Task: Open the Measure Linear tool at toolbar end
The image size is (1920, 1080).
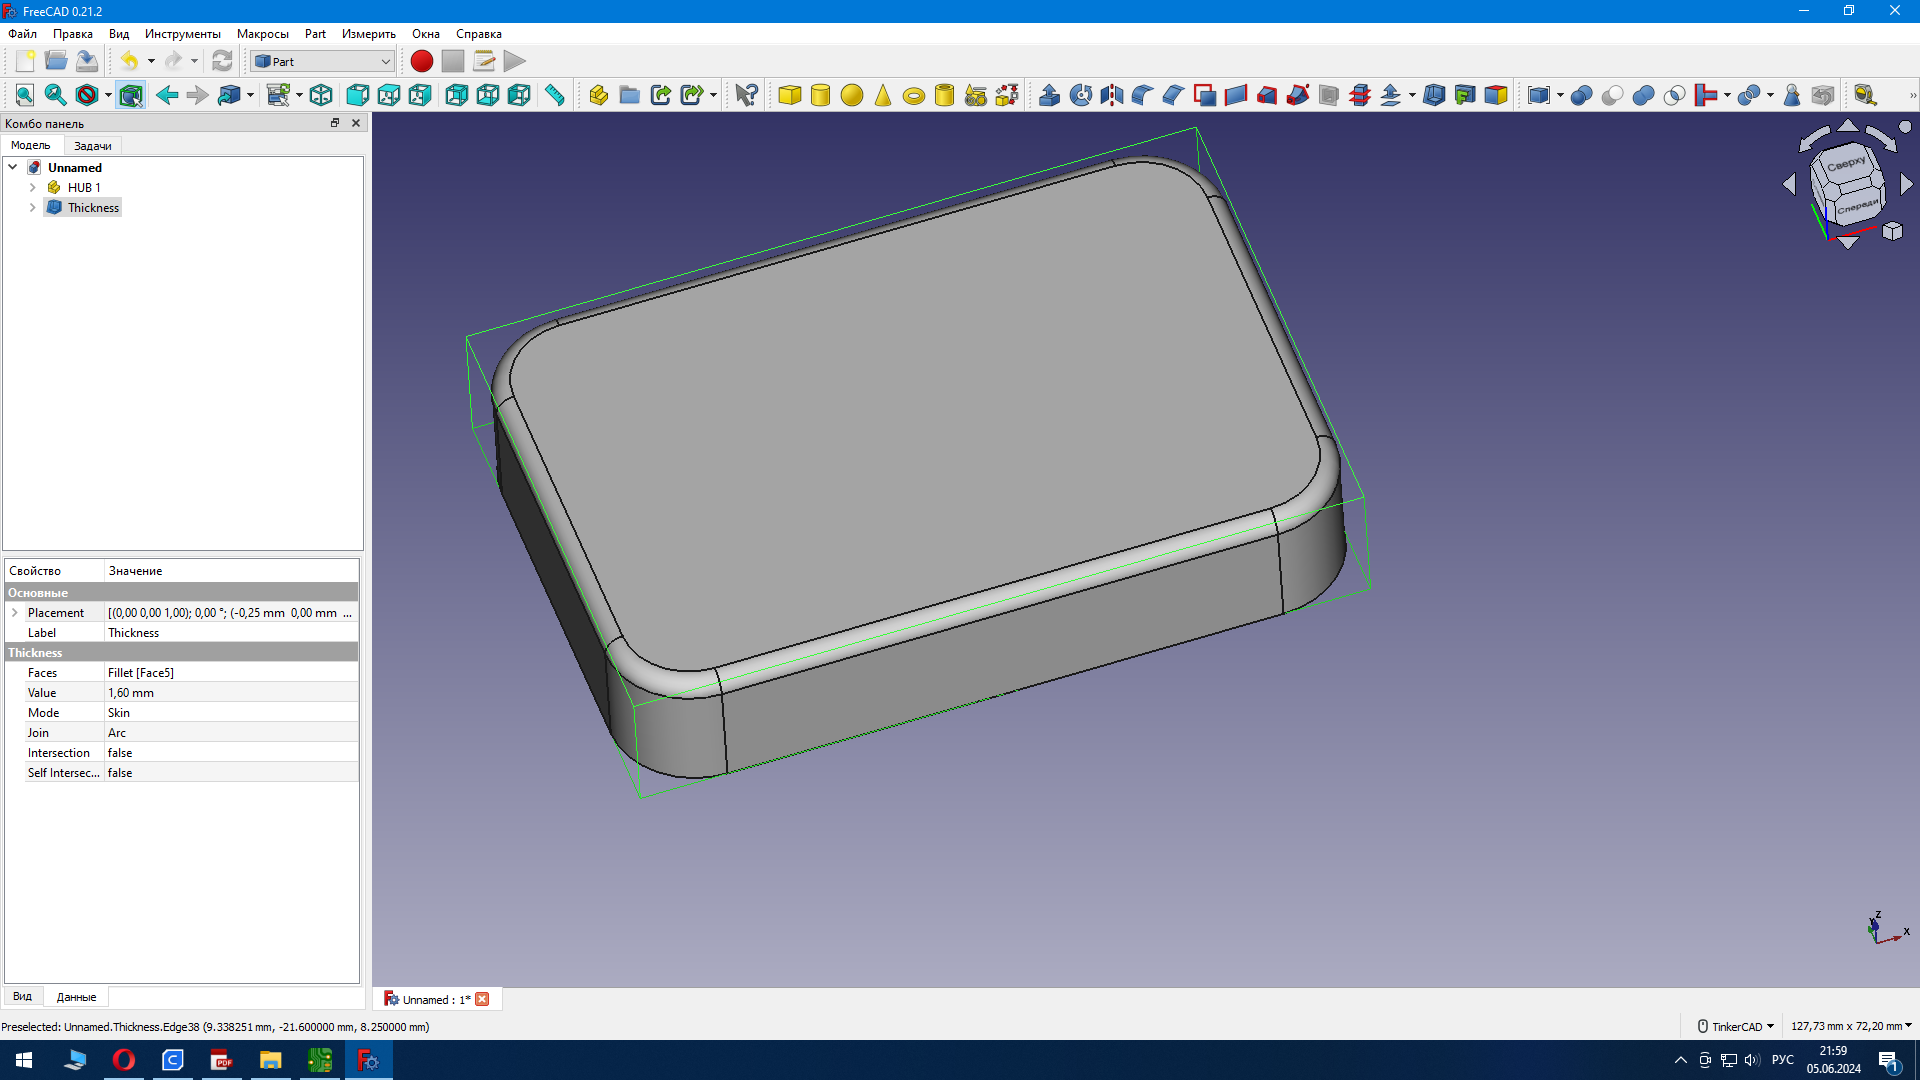Action: 1865,95
